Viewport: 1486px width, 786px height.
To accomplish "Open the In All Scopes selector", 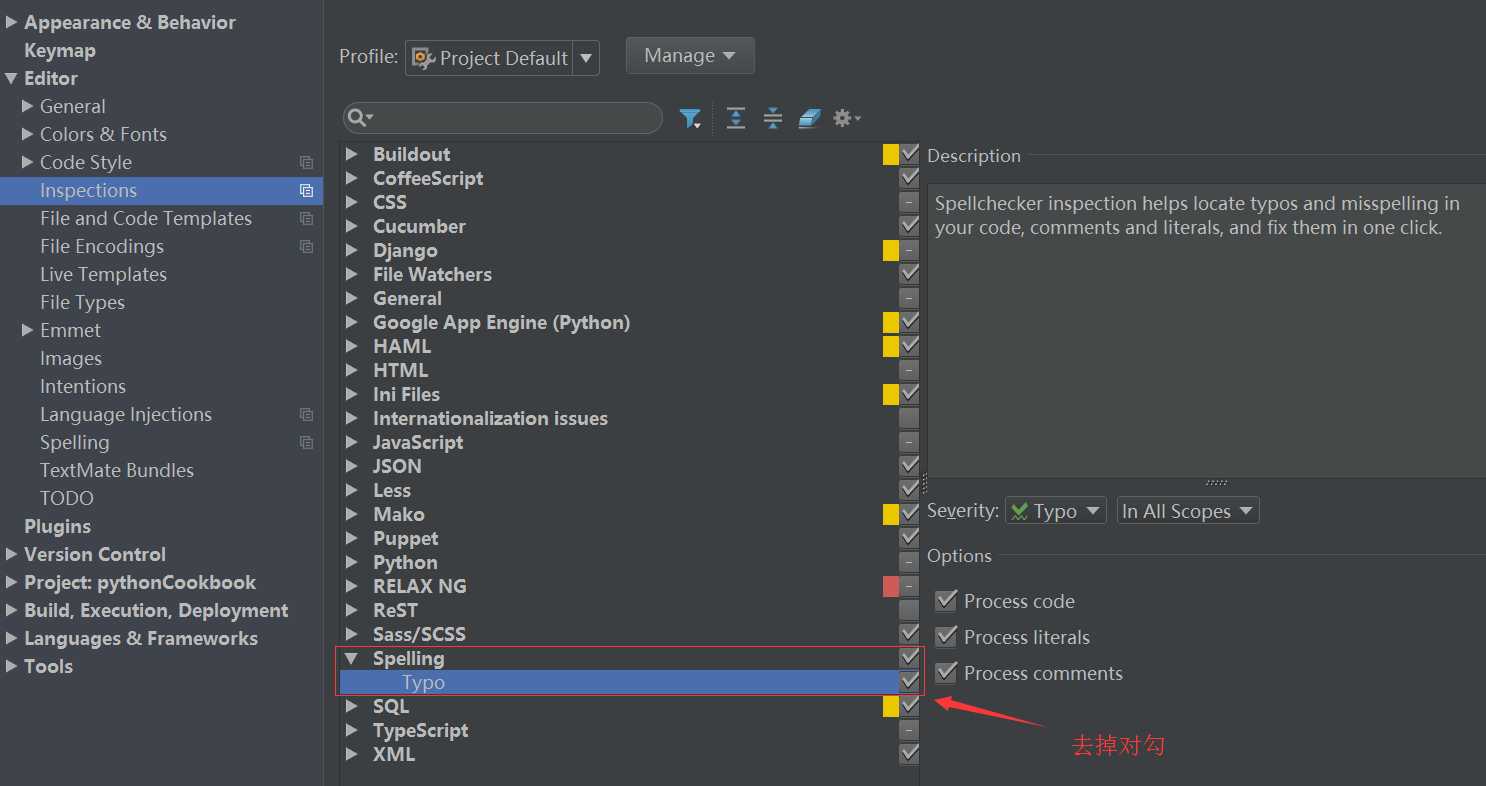I will tap(1187, 511).
